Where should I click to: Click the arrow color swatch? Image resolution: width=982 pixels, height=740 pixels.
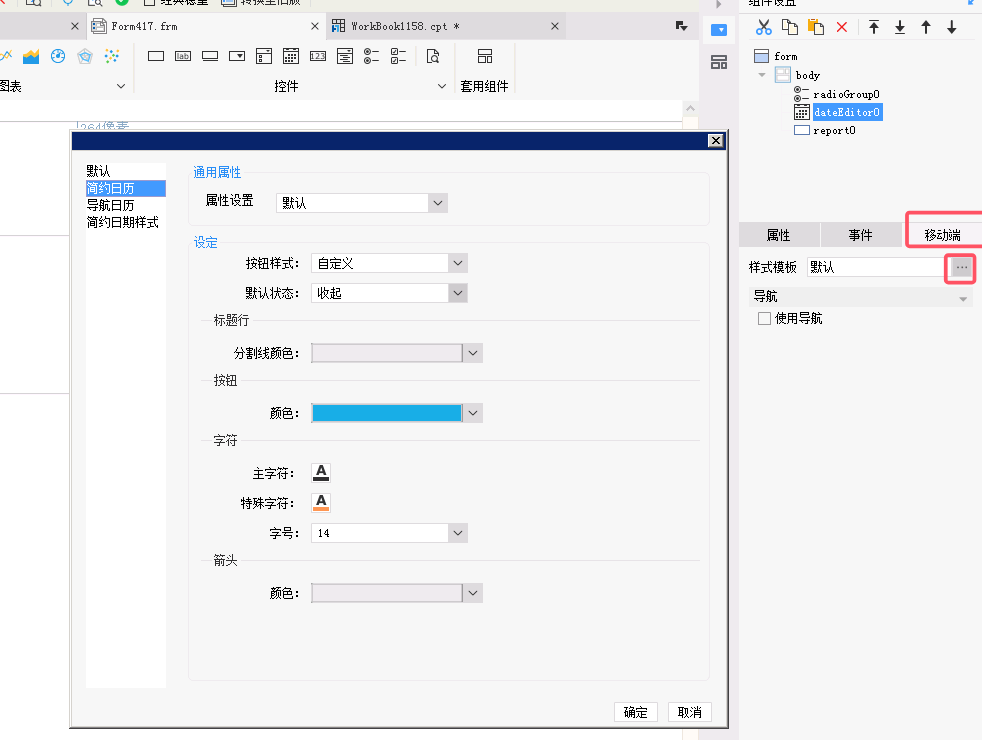click(387, 594)
